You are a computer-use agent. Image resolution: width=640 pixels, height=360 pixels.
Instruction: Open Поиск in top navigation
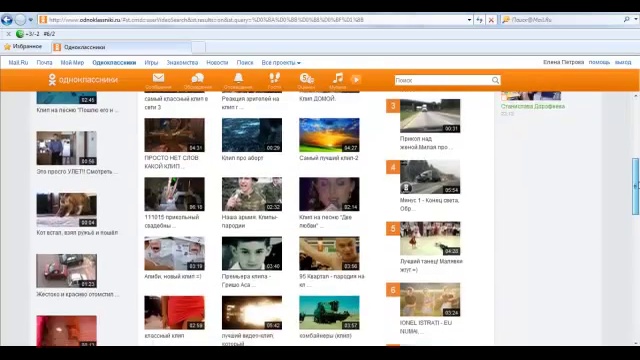[x=245, y=62]
